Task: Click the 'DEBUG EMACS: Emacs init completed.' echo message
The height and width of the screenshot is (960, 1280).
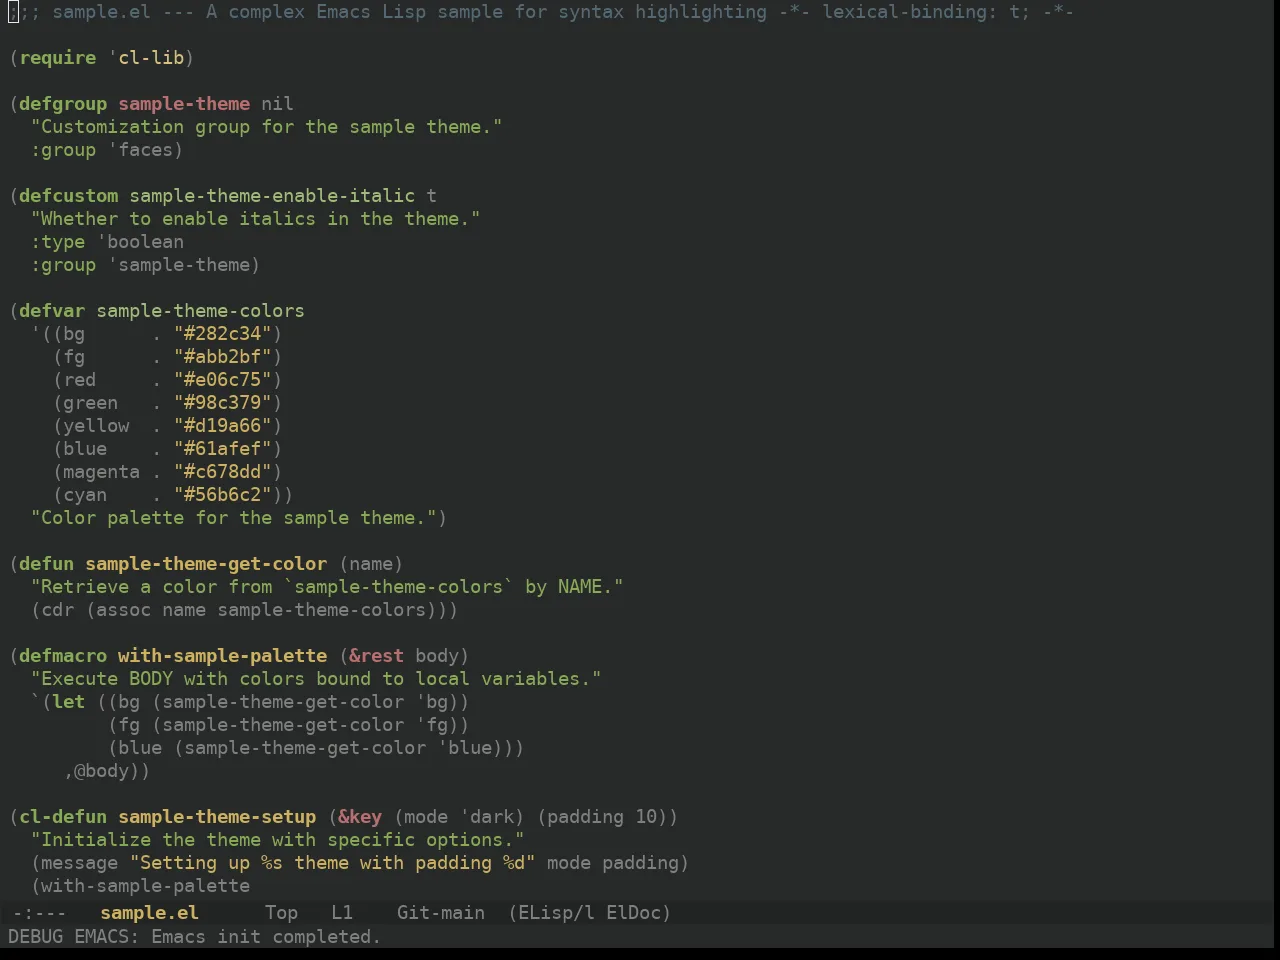Action: pyautogui.click(x=194, y=936)
